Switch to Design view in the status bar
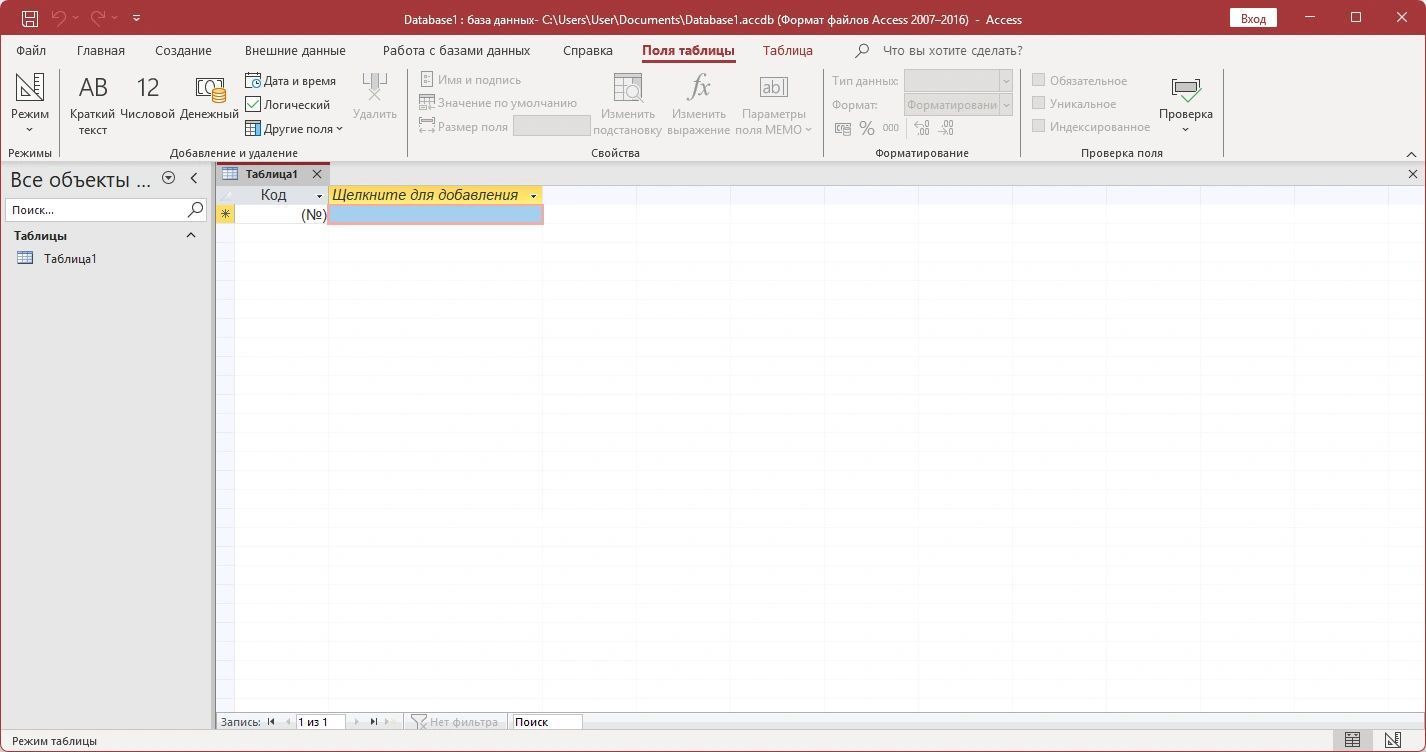1426x752 pixels. pyautogui.click(x=1391, y=741)
